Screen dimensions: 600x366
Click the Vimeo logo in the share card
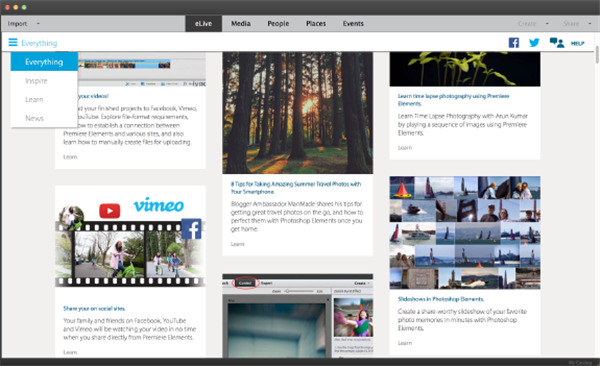point(158,205)
